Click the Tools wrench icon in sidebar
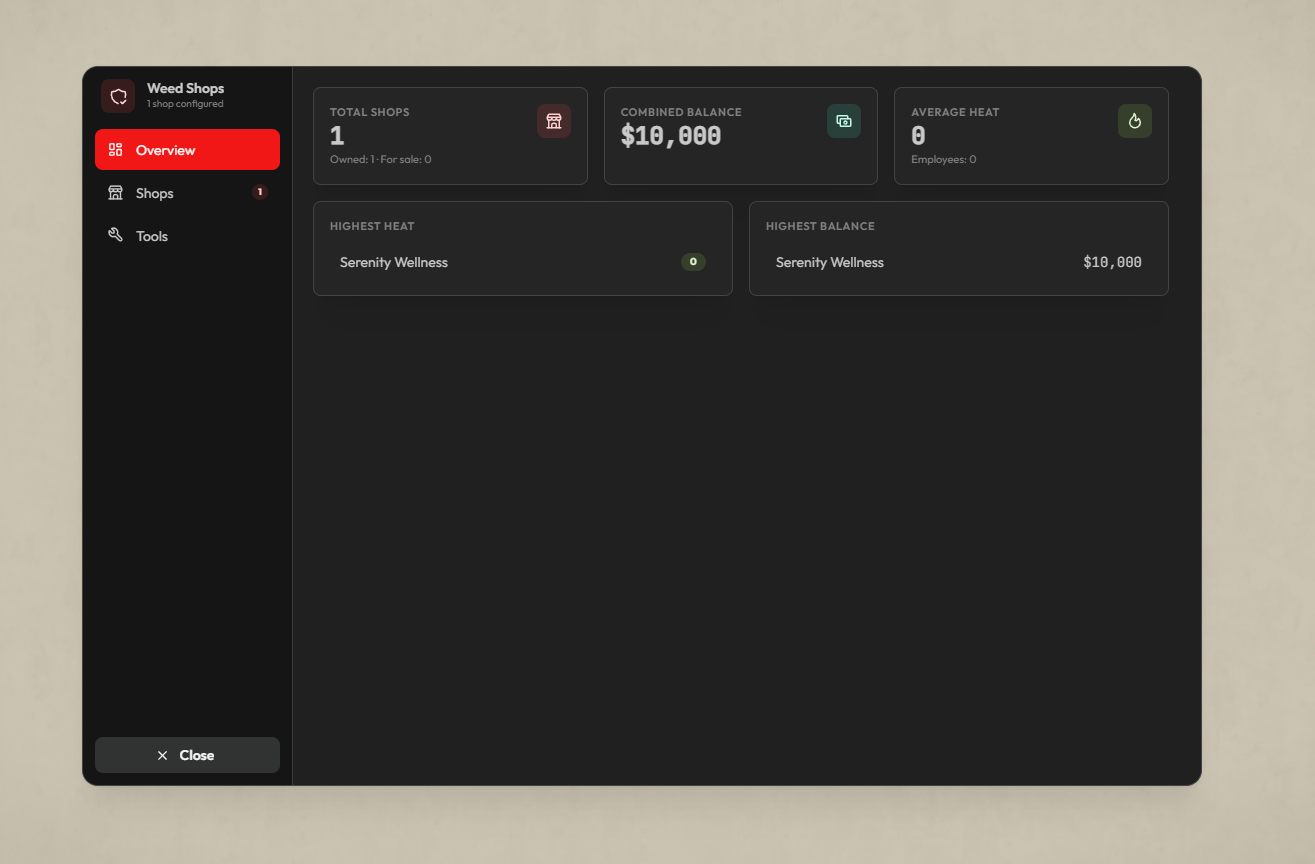1315x864 pixels. click(x=115, y=235)
